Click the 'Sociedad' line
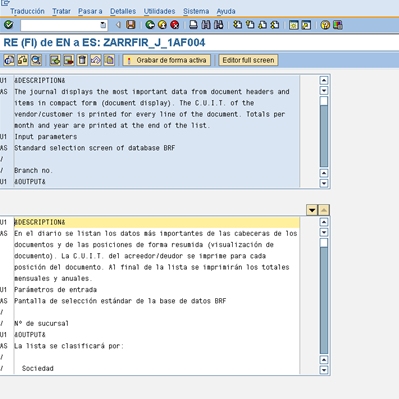399x399 pixels. (38, 368)
